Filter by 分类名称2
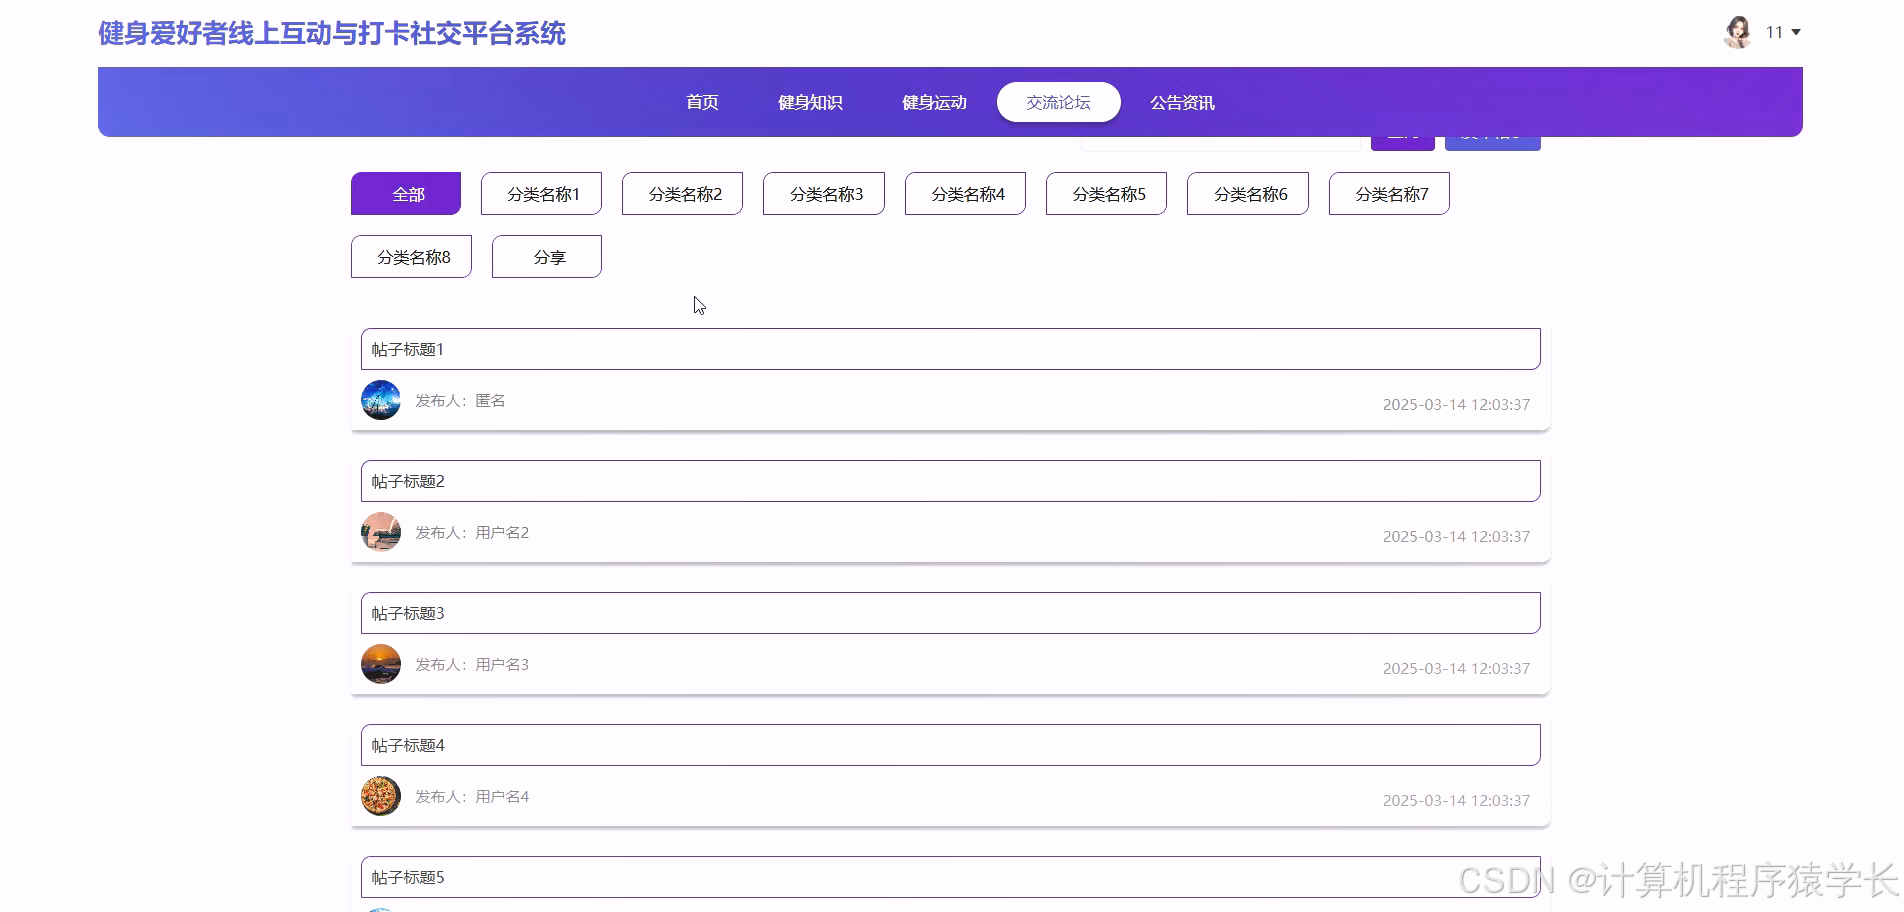Image resolution: width=1904 pixels, height=912 pixels. (x=682, y=193)
